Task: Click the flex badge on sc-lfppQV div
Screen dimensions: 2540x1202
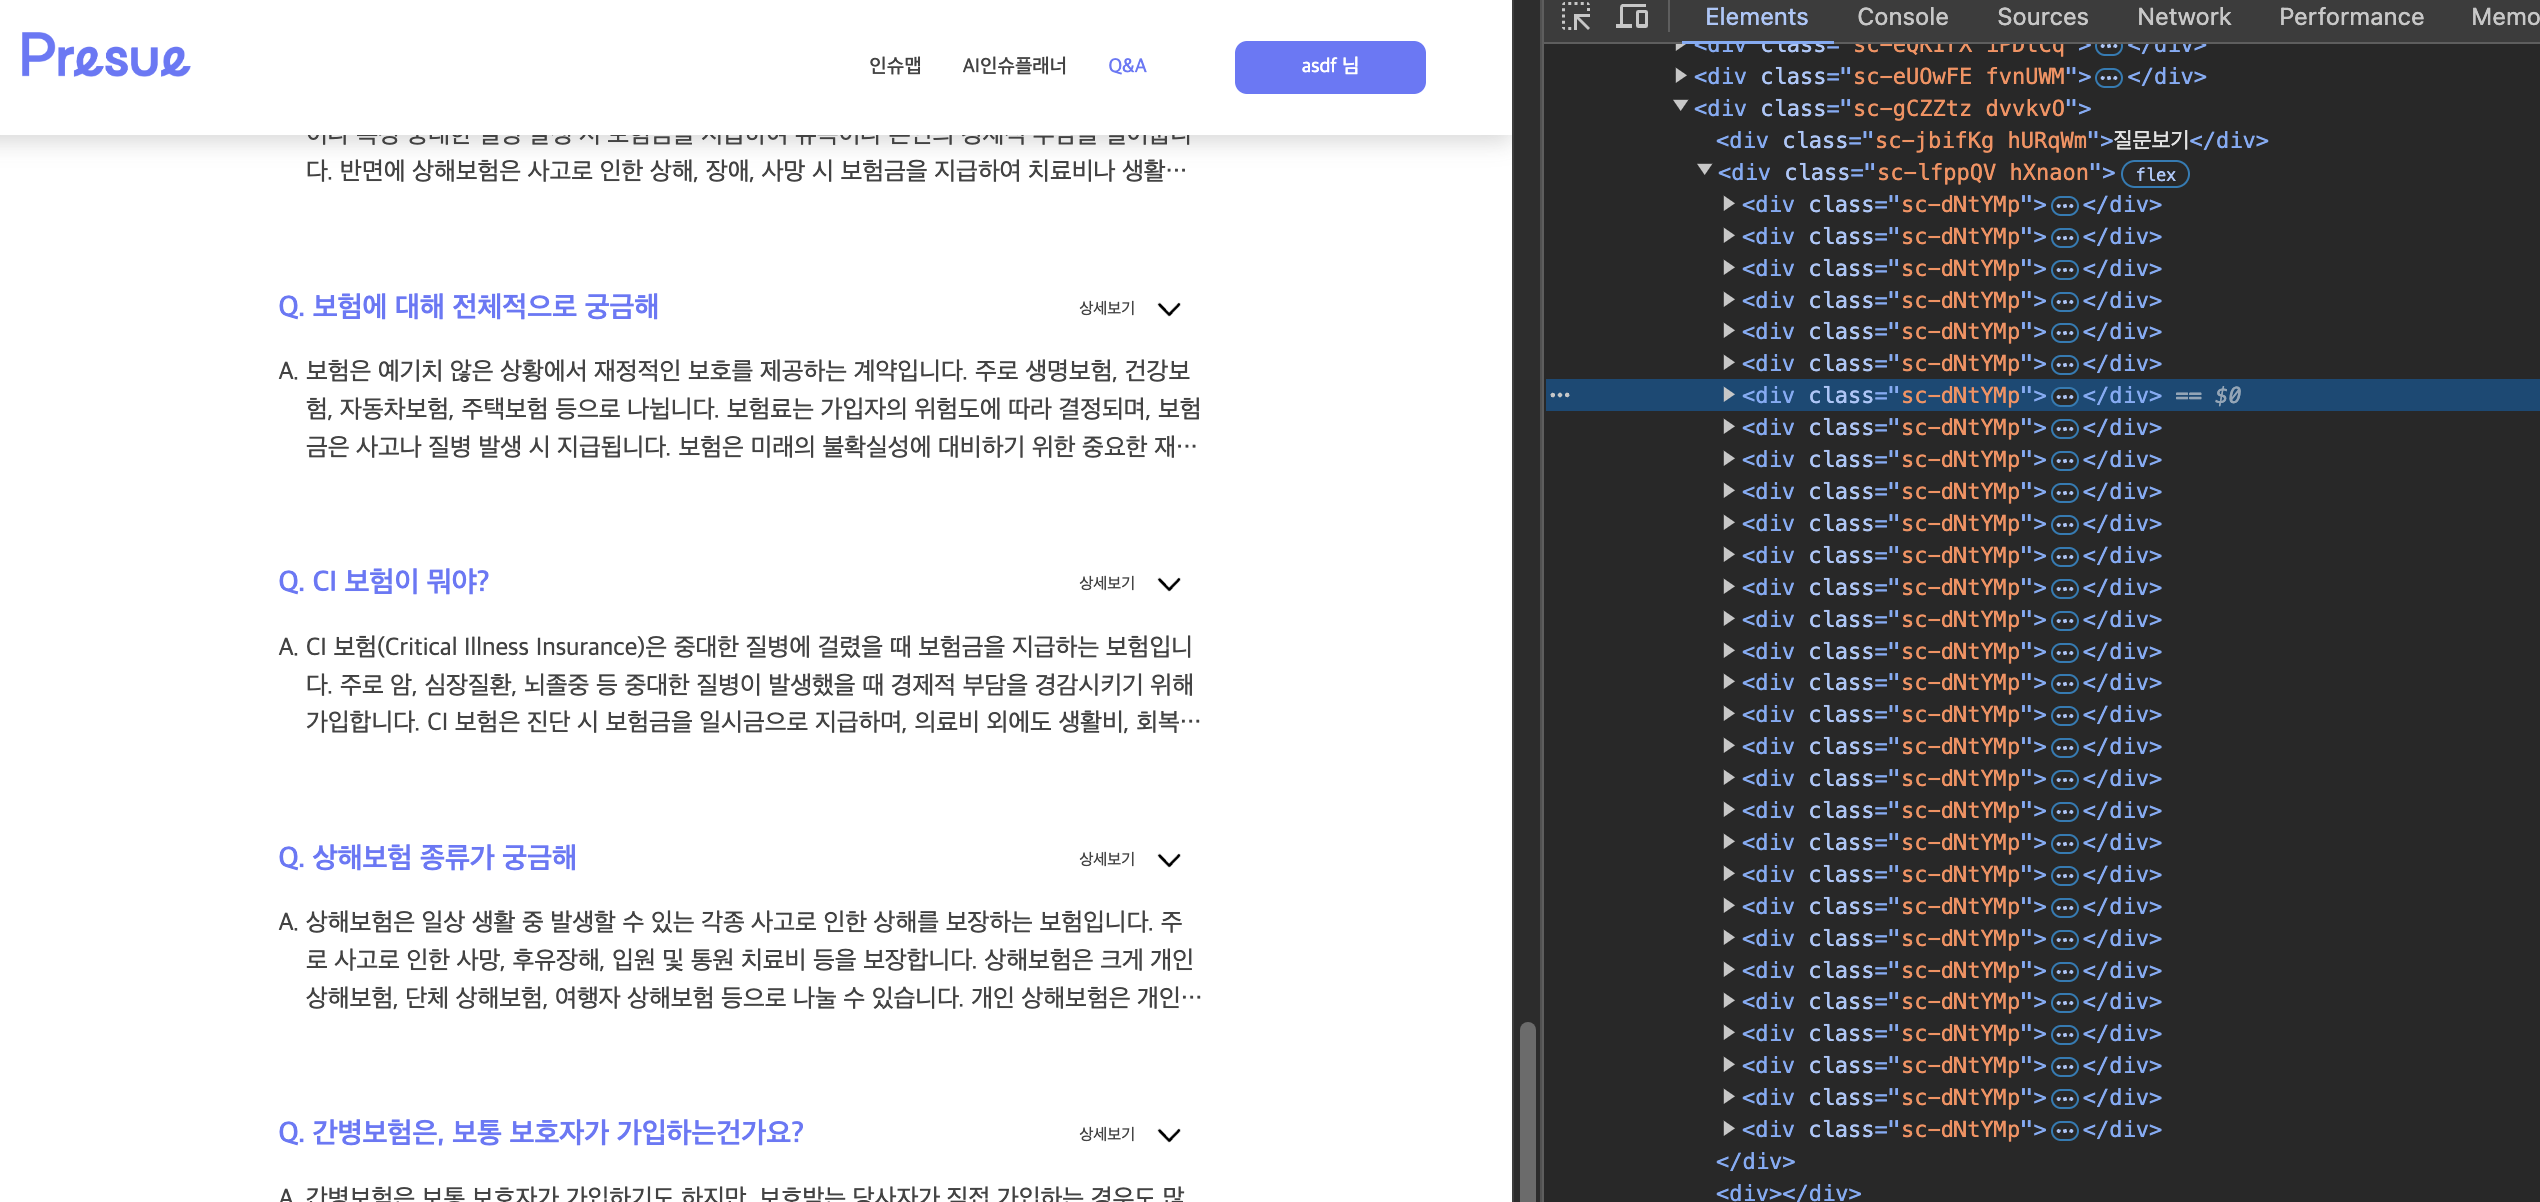Action: [2155, 174]
